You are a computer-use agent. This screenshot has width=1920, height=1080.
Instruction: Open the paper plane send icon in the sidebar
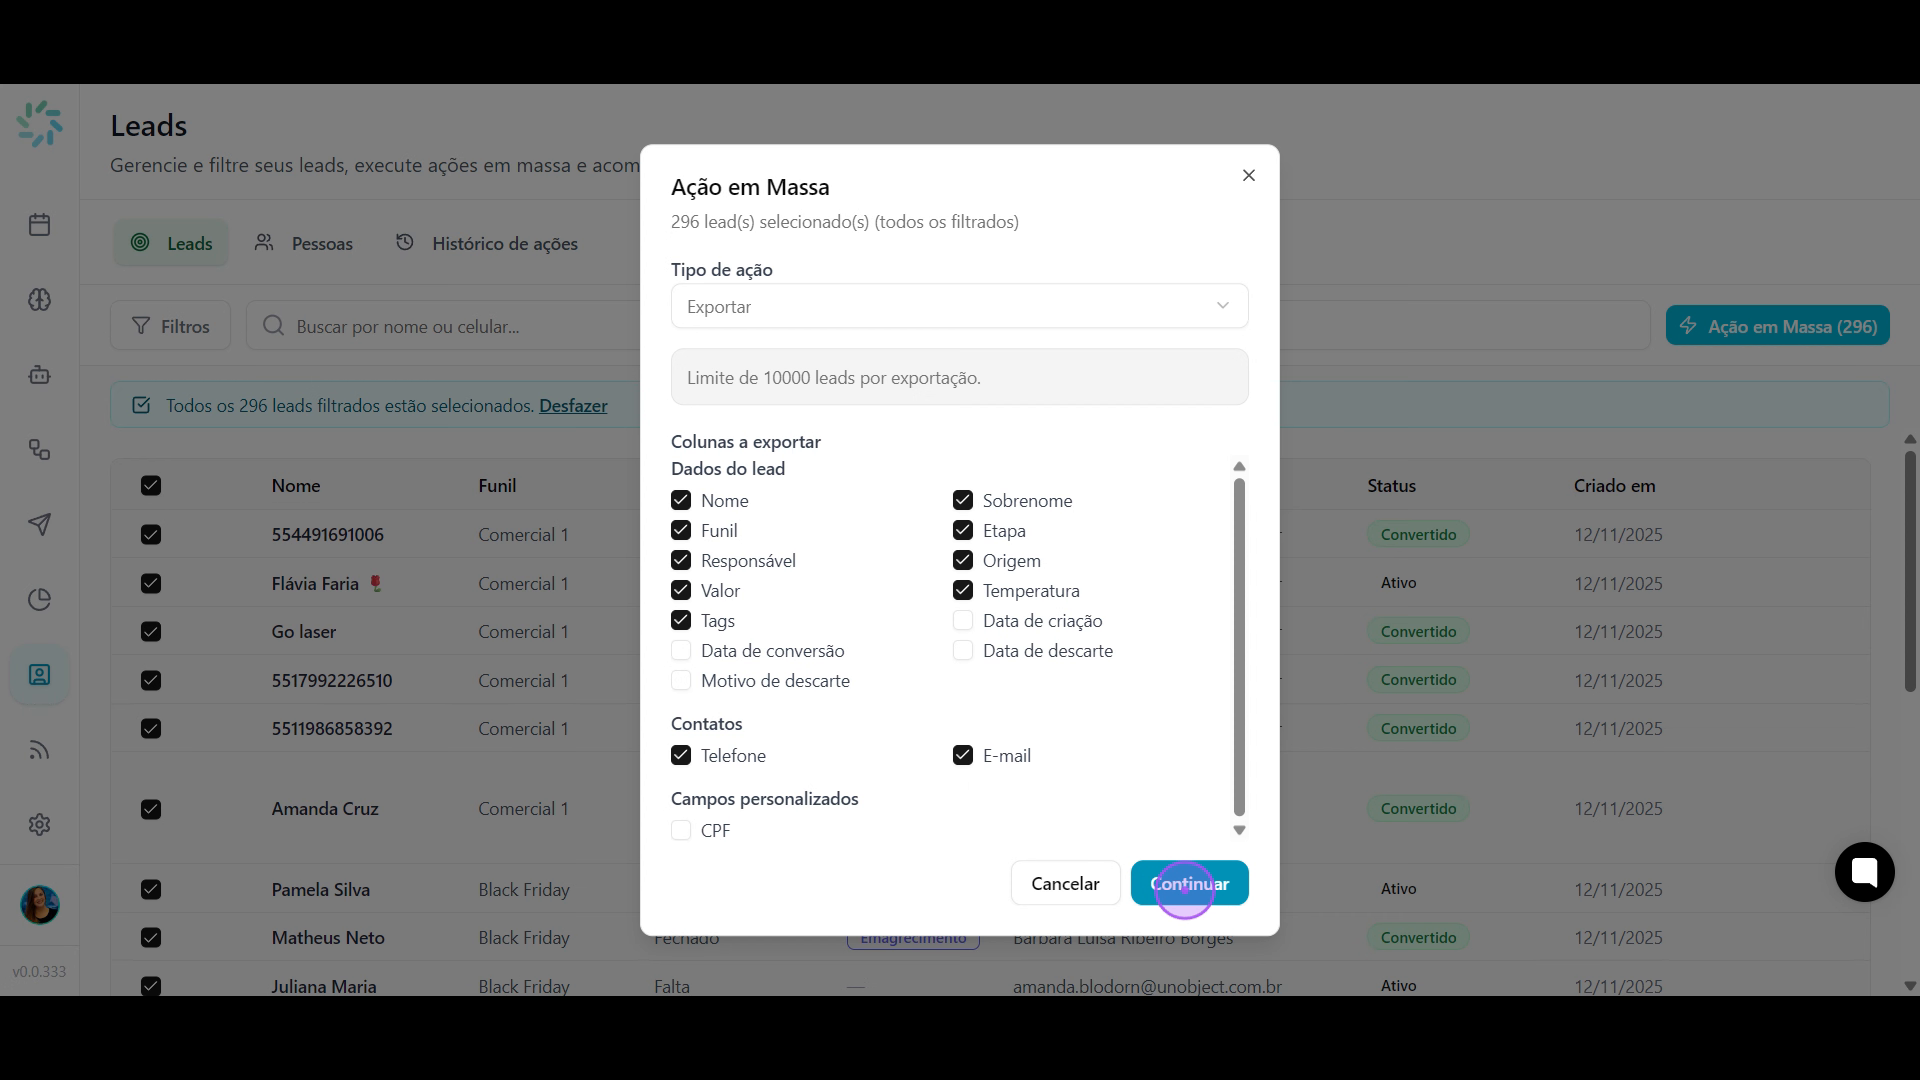40,525
